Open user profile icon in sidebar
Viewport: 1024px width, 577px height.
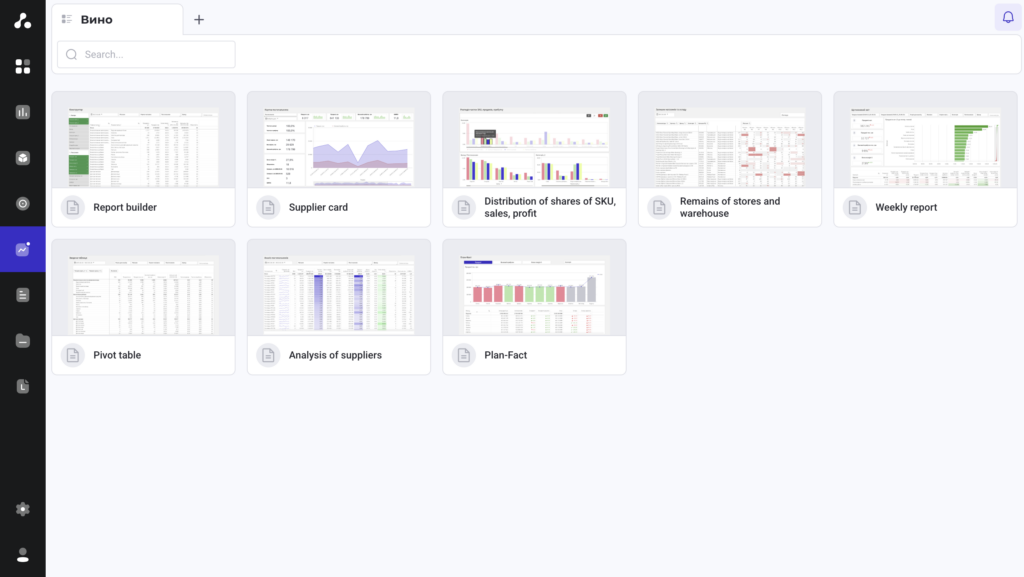point(23,555)
